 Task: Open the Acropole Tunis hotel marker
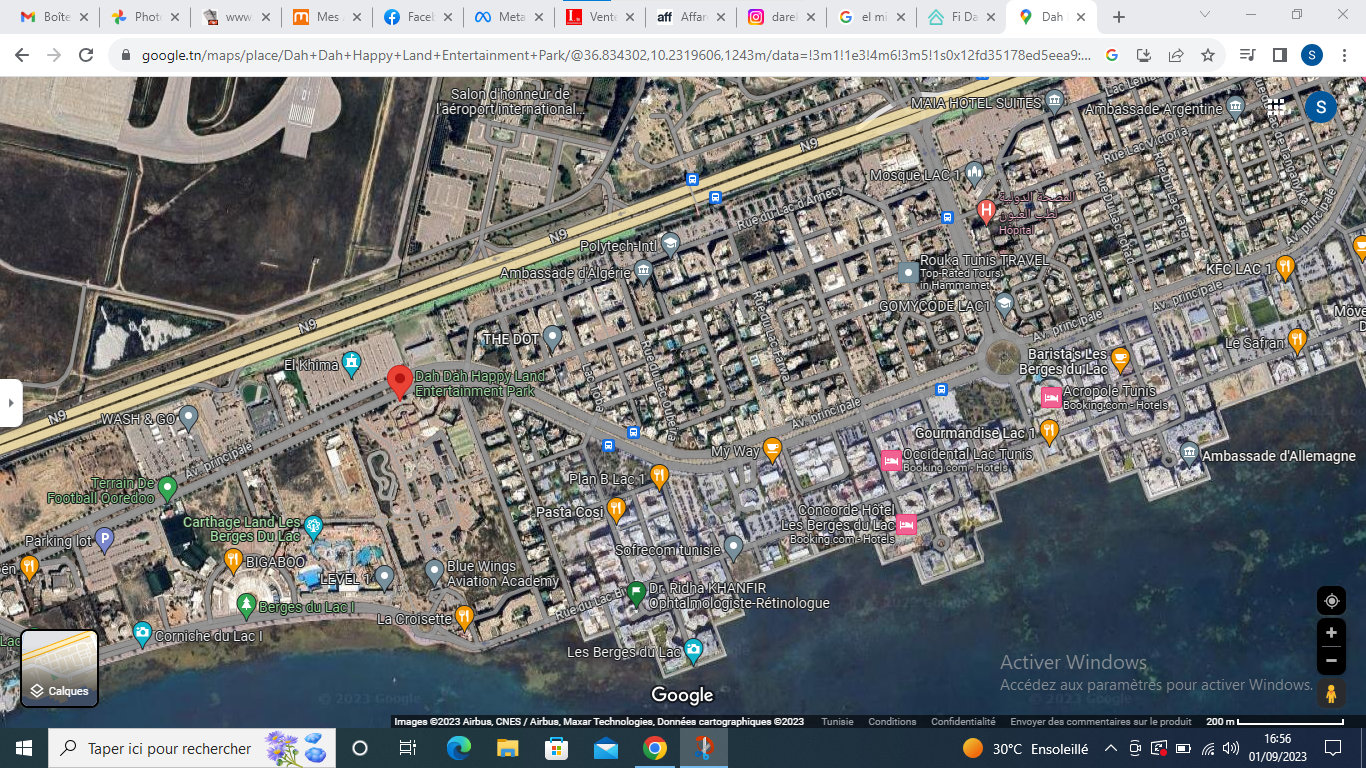(x=1051, y=398)
